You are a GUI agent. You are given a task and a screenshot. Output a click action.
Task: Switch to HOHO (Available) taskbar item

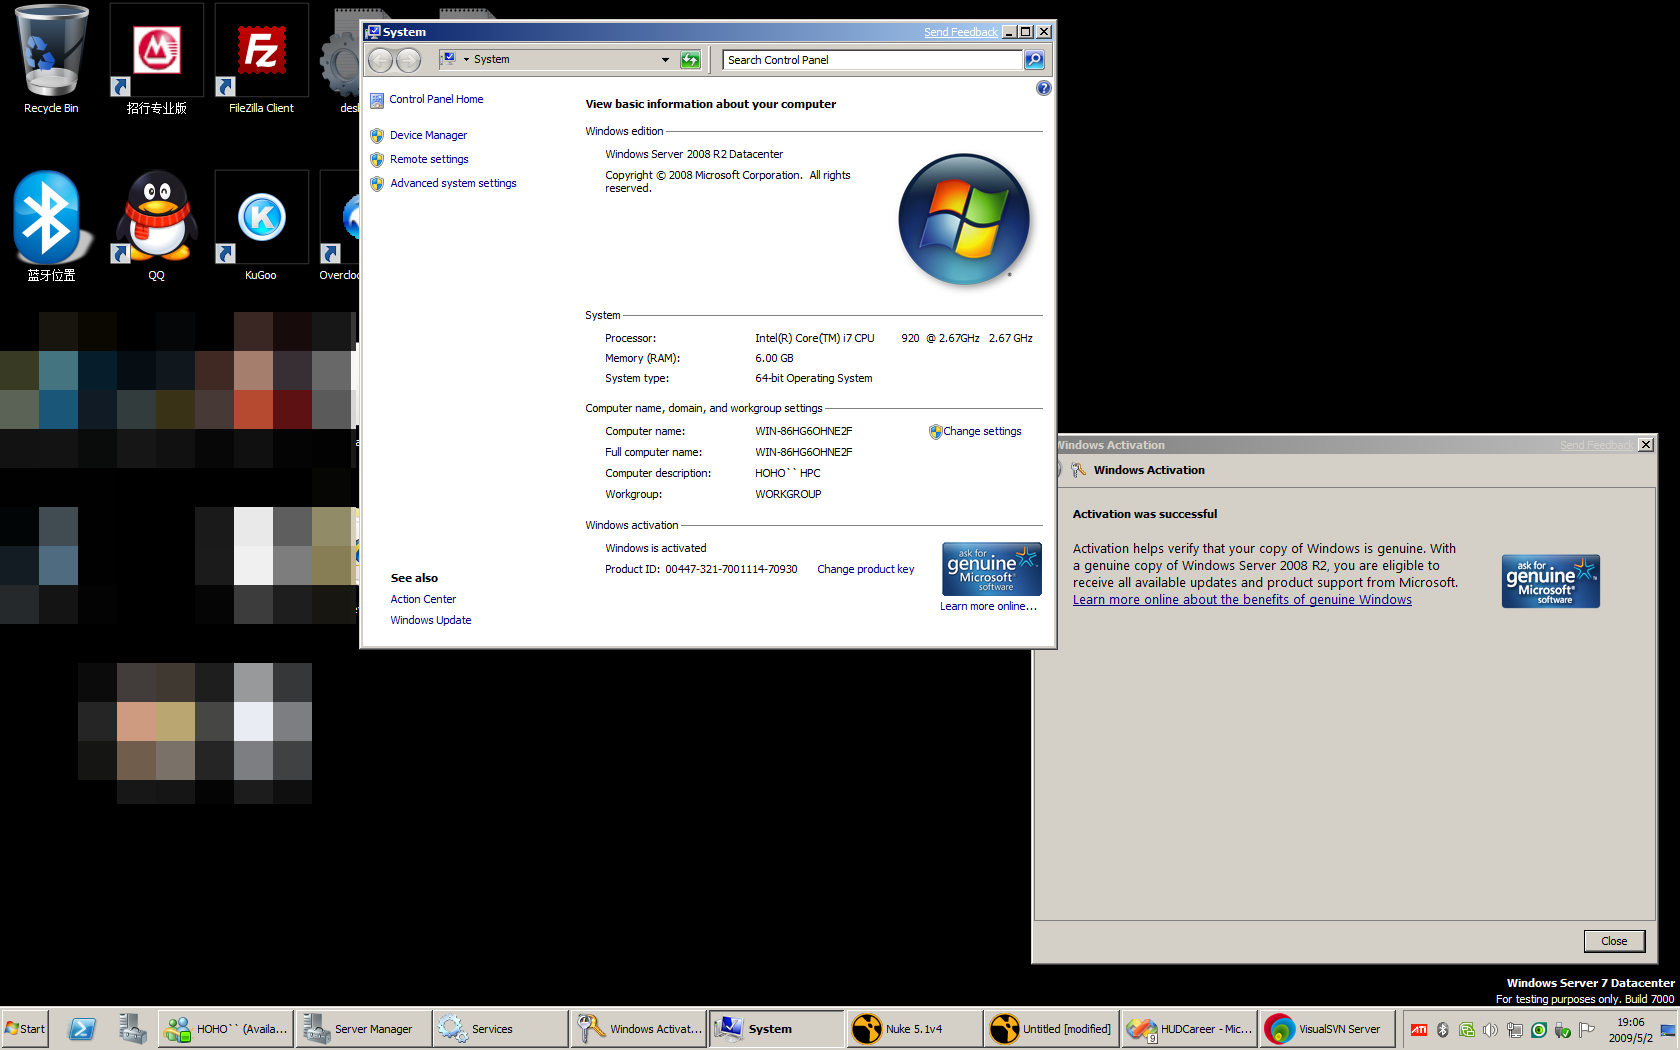click(226, 1028)
